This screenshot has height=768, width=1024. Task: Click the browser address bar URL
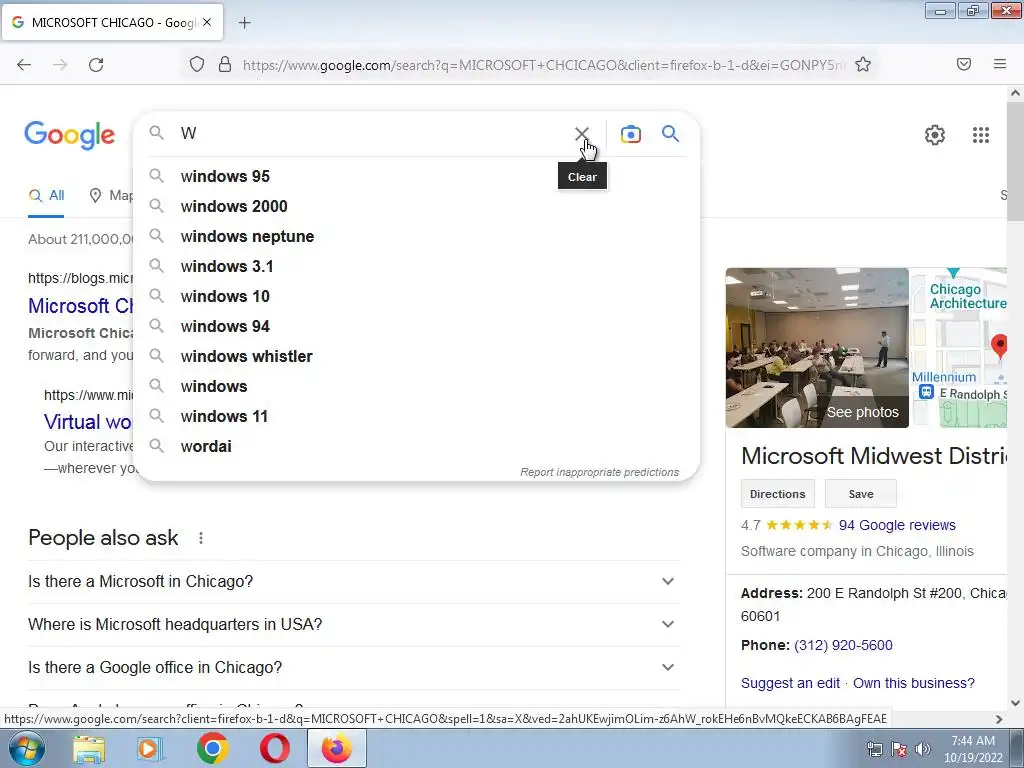click(x=543, y=65)
